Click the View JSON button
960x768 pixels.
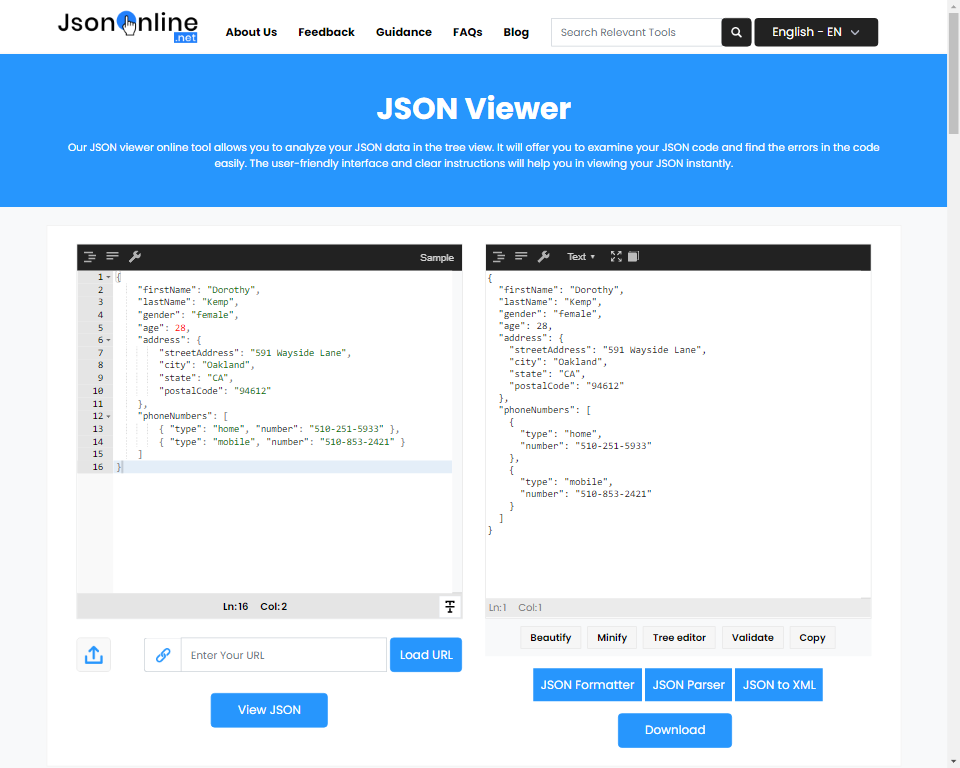click(269, 710)
